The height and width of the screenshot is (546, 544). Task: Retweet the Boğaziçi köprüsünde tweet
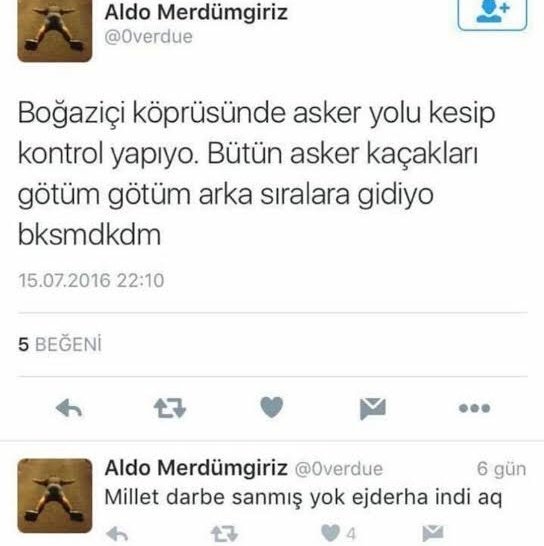170,408
